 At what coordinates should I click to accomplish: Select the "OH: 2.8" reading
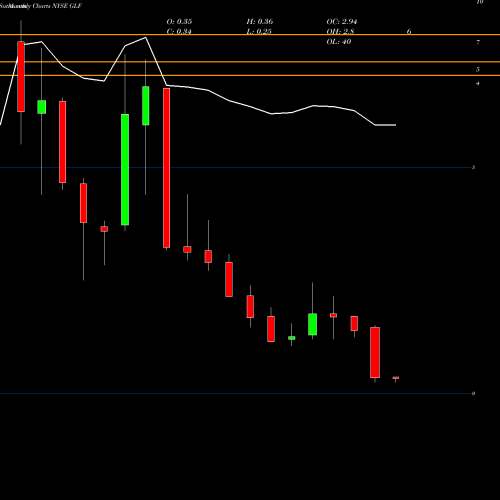[340, 32]
